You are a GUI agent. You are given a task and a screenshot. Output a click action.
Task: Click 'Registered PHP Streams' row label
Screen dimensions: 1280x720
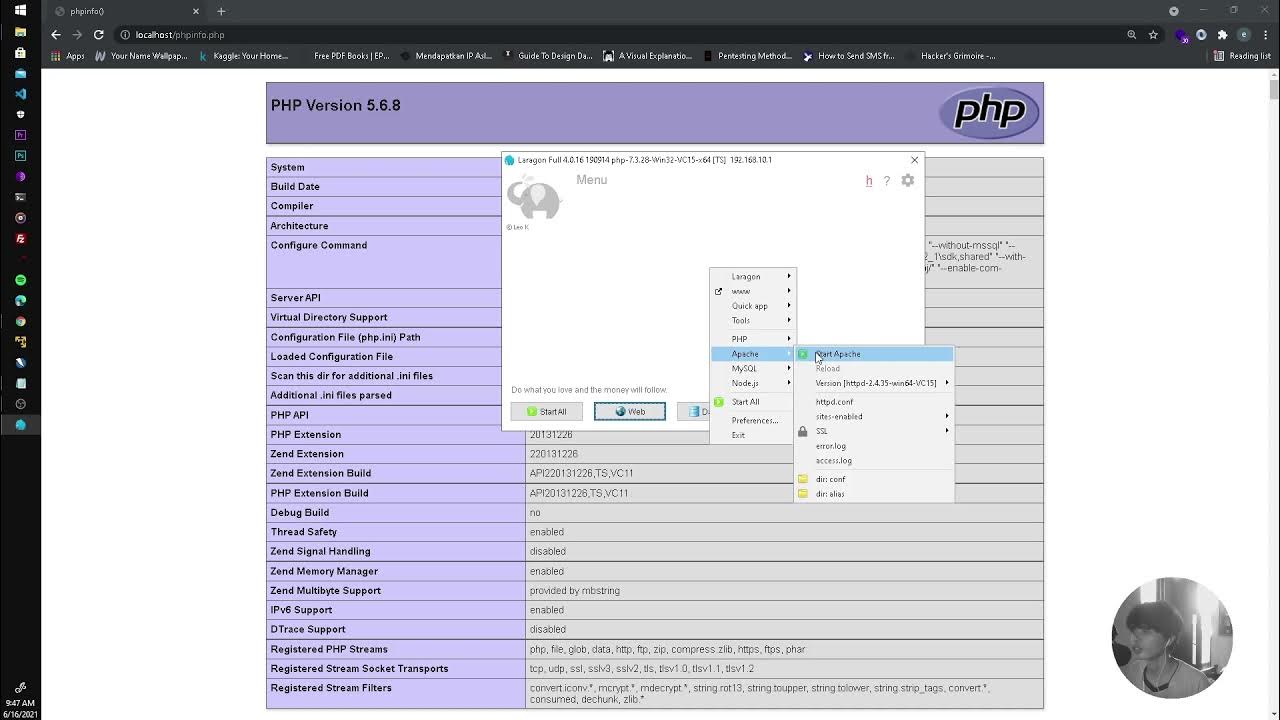click(x=329, y=649)
